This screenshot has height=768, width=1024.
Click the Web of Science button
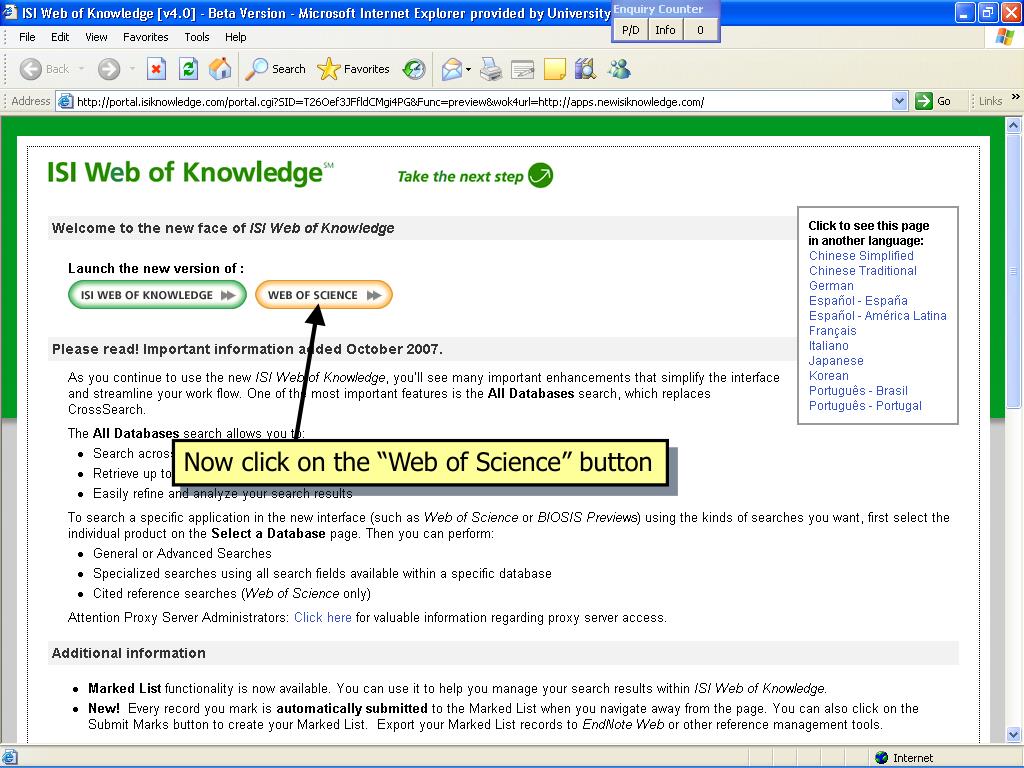(323, 295)
